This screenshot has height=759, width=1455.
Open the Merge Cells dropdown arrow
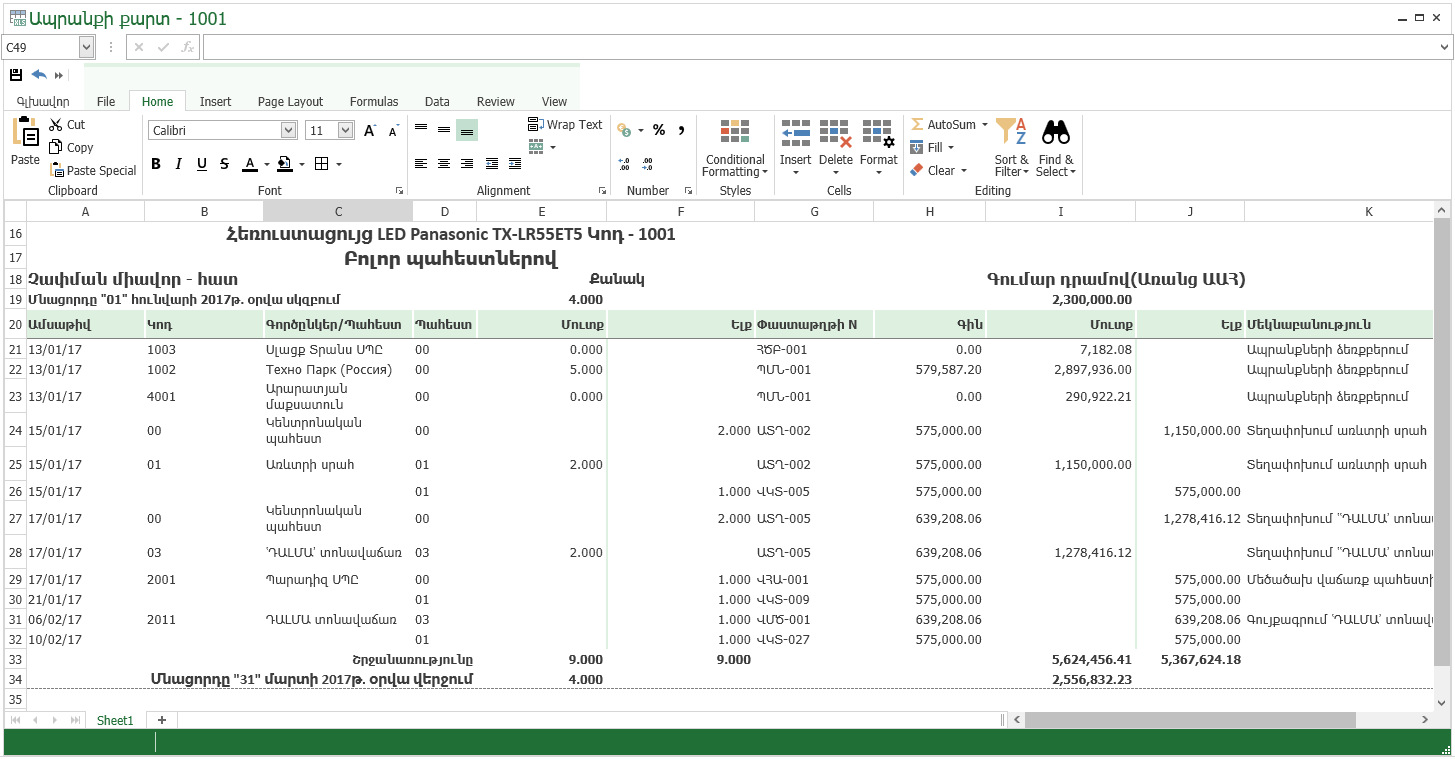pos(553,148)
